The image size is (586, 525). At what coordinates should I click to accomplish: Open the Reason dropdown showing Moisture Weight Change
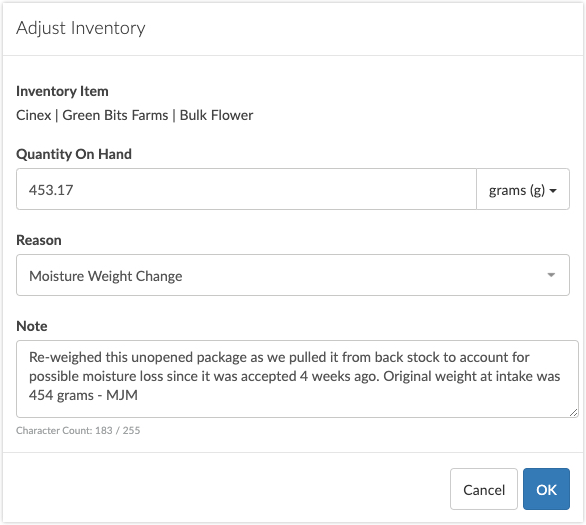(293, 275)
